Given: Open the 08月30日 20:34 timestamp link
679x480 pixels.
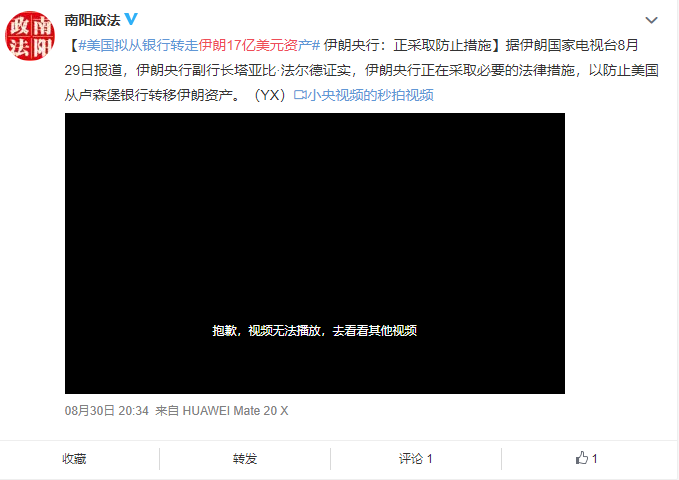Looking at the screenshot, I should (107, 411).
